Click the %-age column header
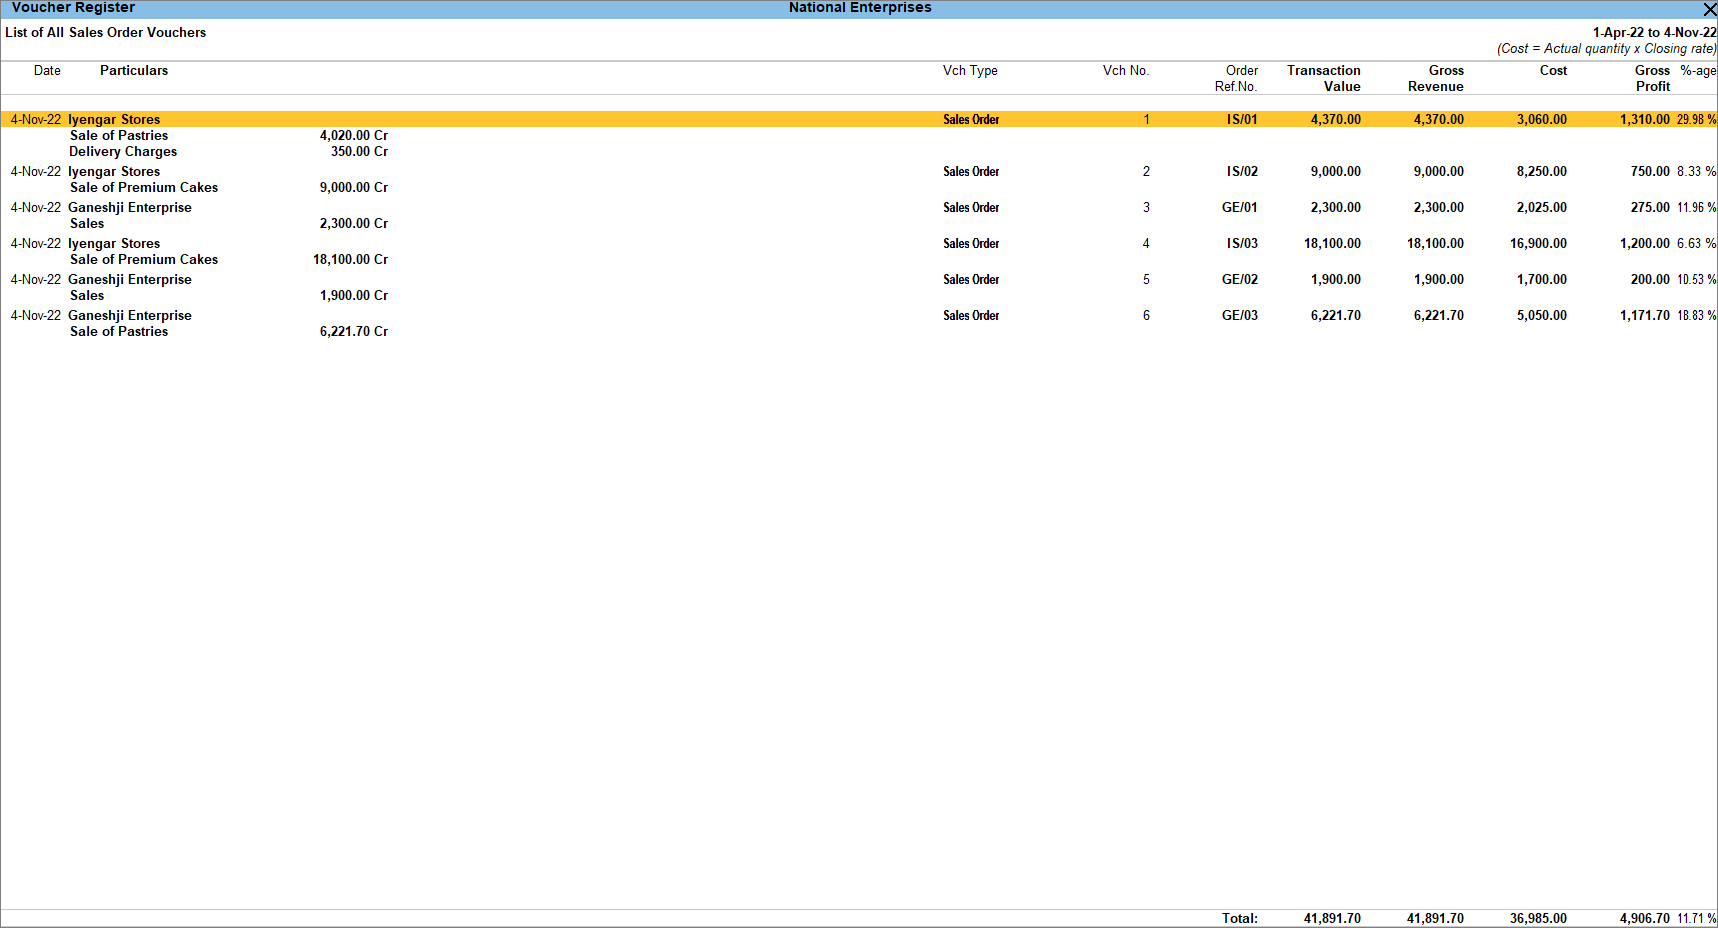This screenshot has width=1718, height=928. (x=1698, y=71)
